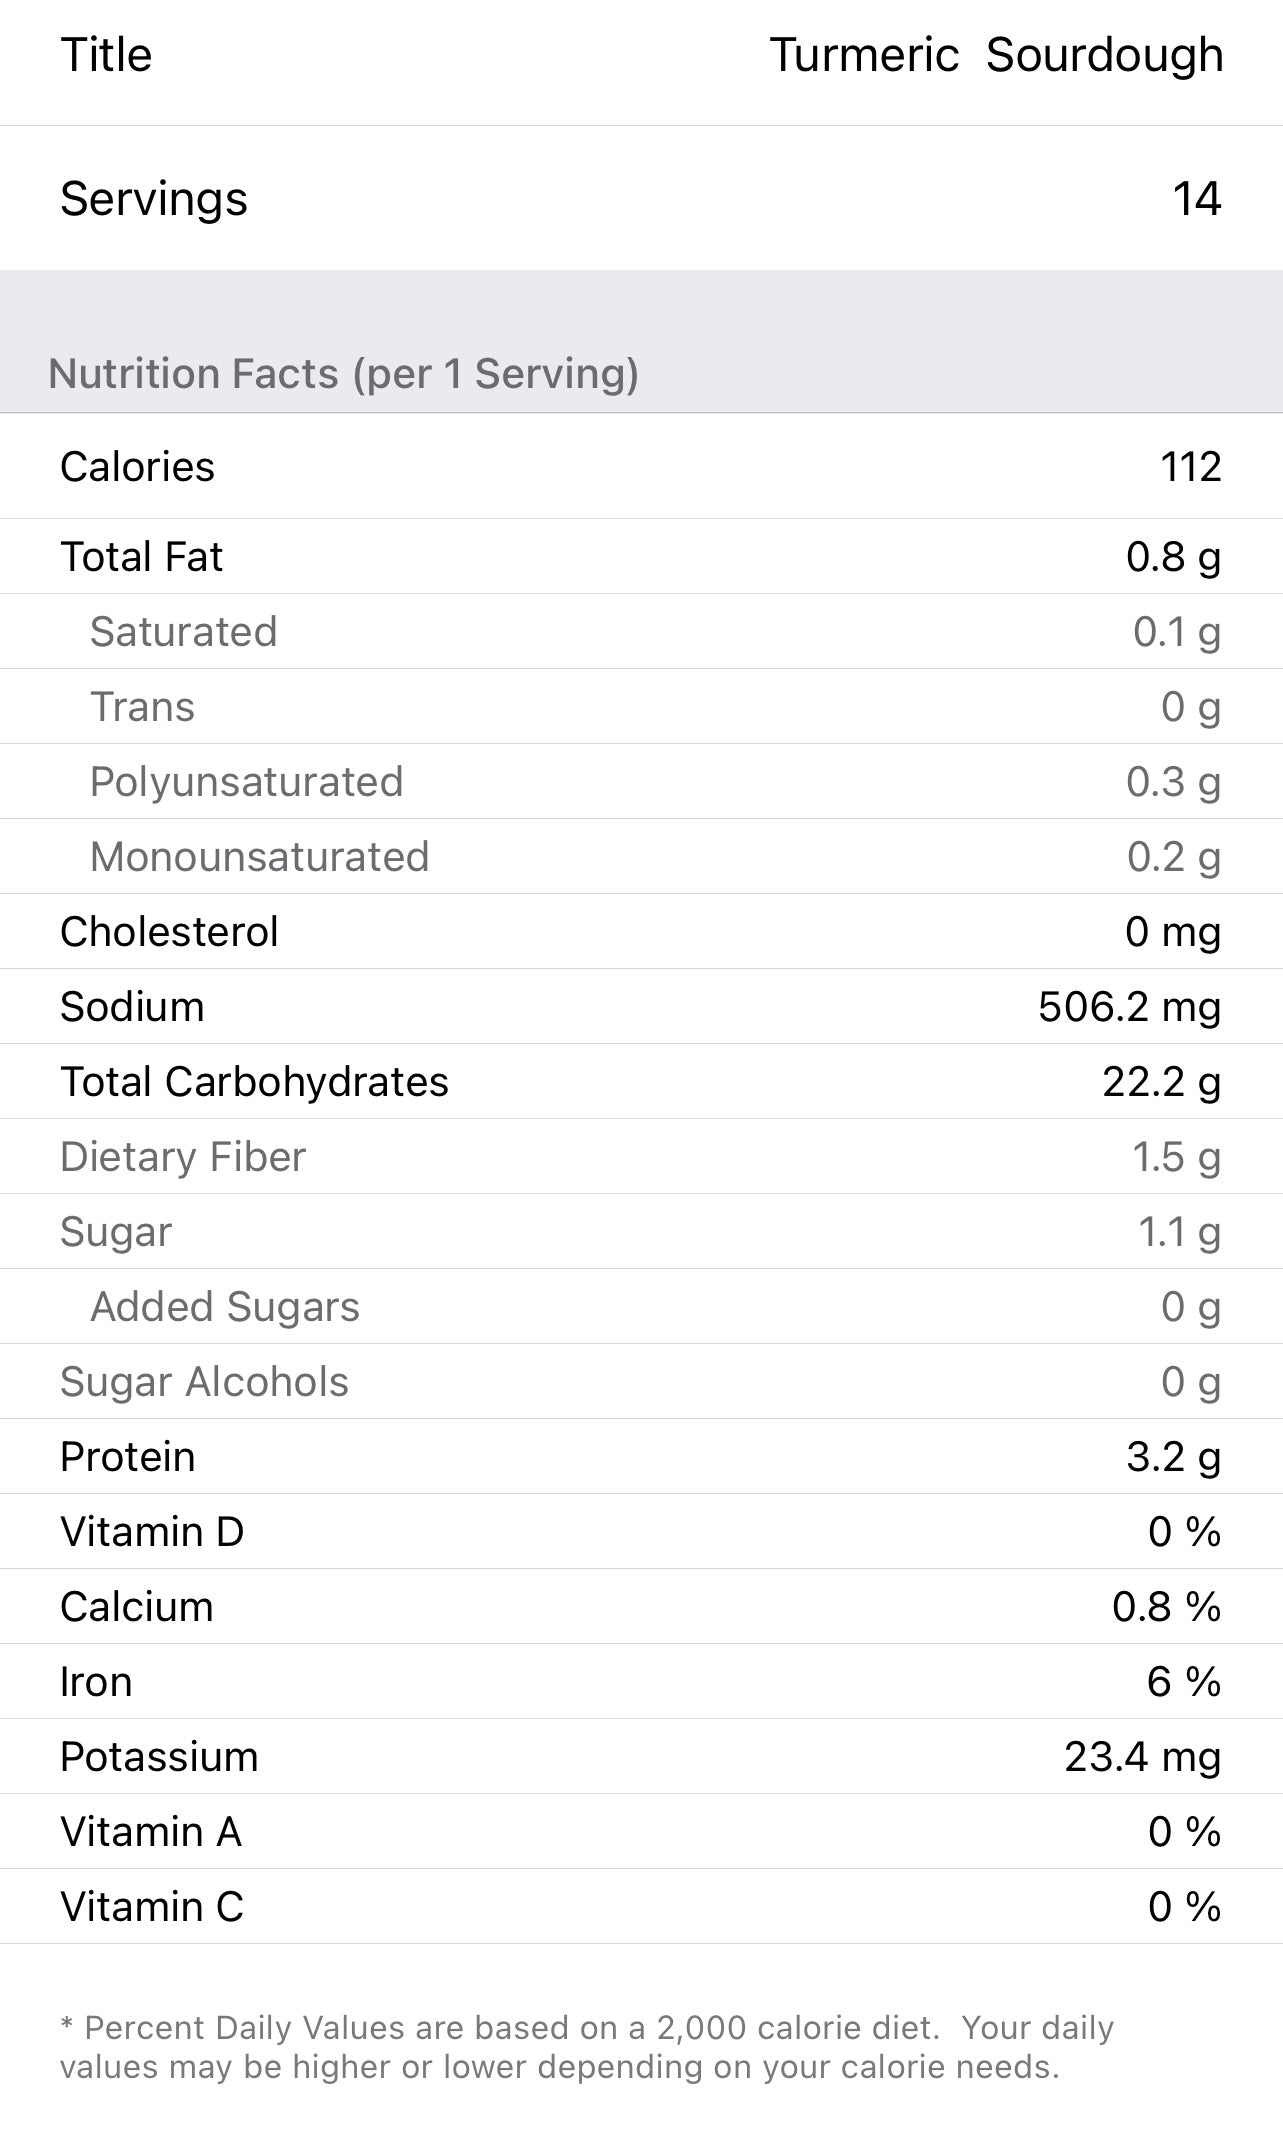The width and height of the screenshot is (1283, 2140).
Task: Tap the Turmeric Sourdough title field
Action: click(996, 55)
